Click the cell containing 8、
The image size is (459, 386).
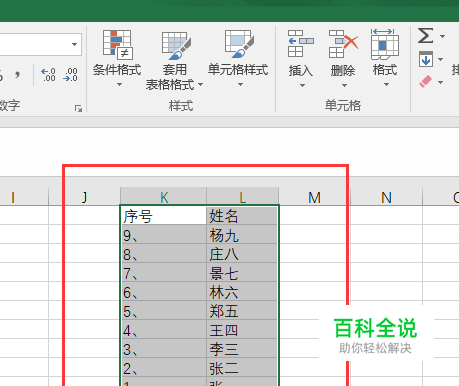(163, 253)
